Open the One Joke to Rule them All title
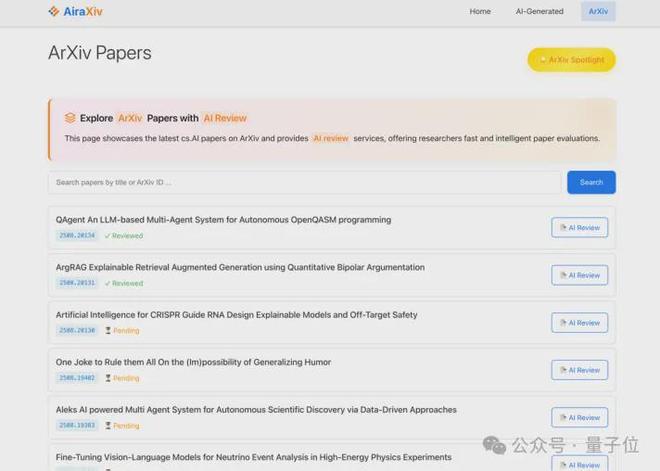The image size is (660, 471). click(x=193, y=362)
